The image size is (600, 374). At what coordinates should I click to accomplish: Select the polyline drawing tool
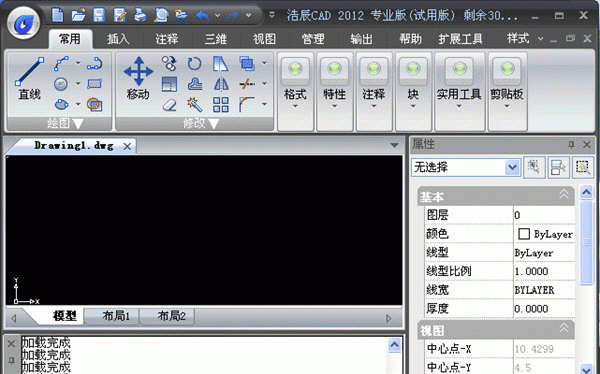[61, 63]
